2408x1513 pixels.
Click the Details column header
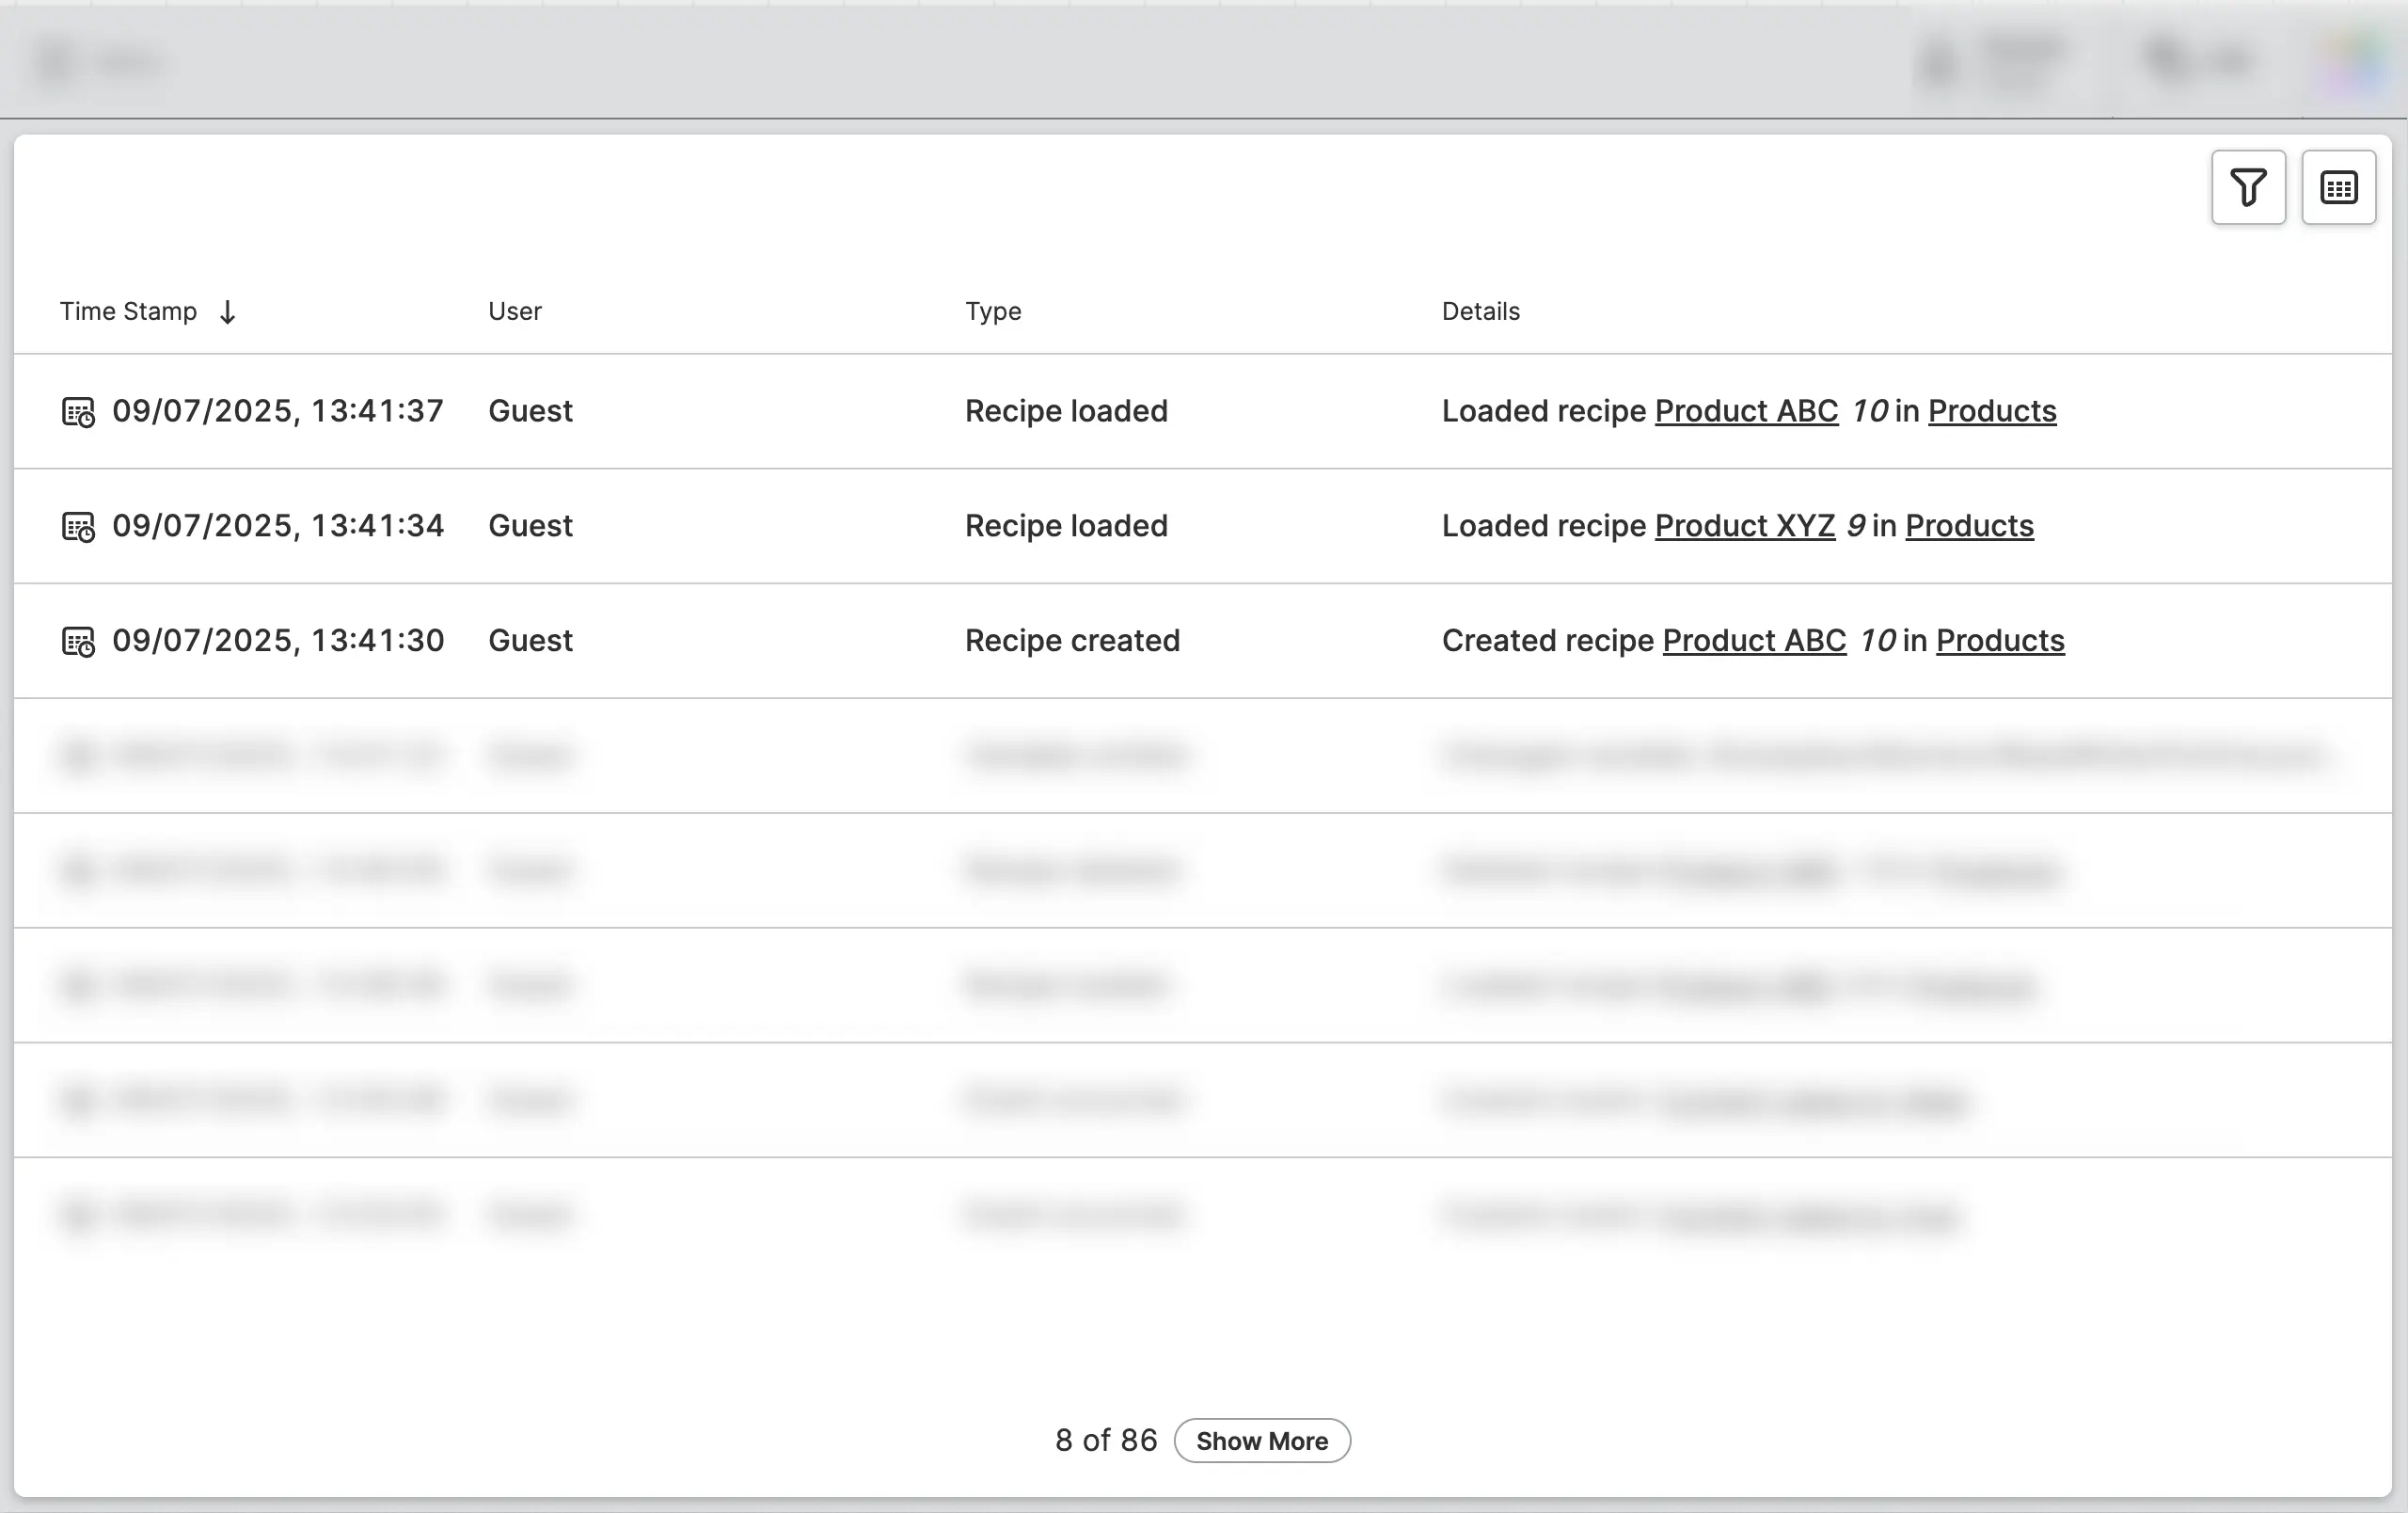click(1480, 311)
